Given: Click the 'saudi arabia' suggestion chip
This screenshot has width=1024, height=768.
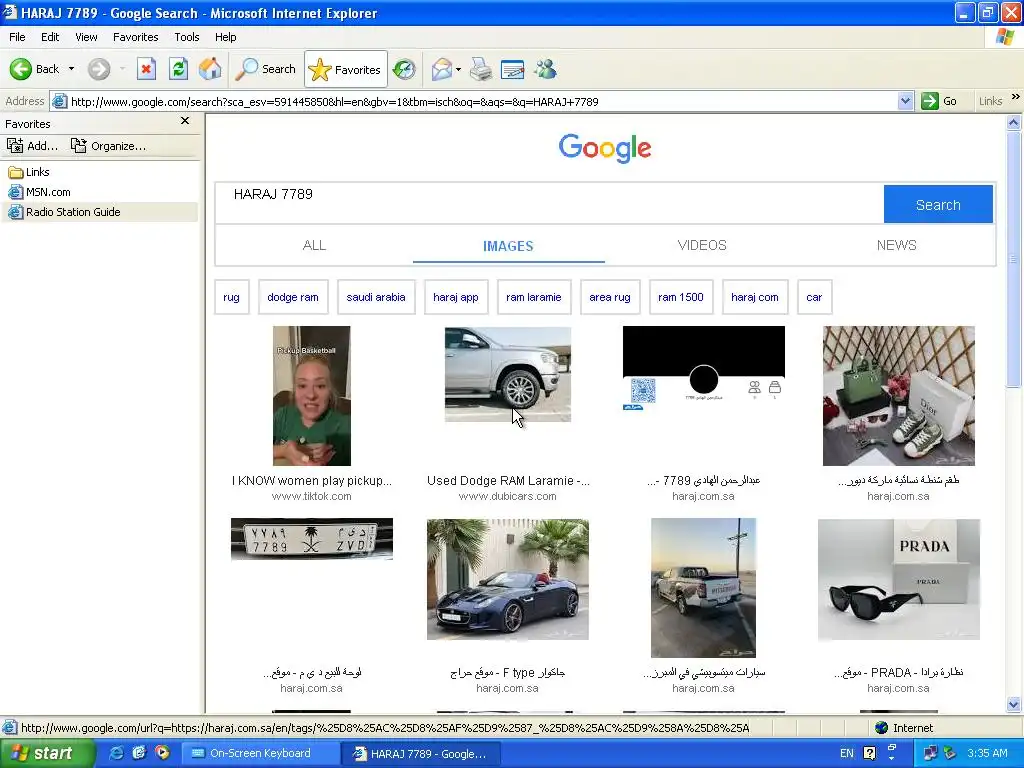Looking at the screenshot, I should tap(376, 297).
